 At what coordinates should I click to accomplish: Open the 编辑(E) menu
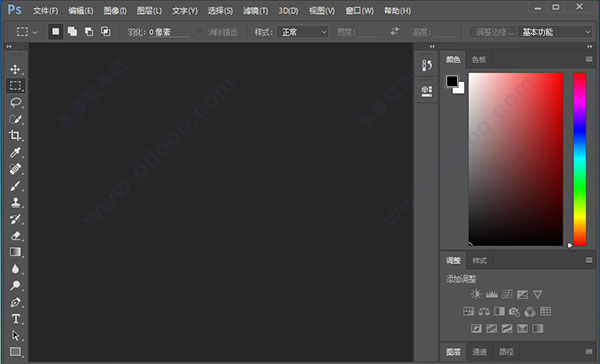81,11
